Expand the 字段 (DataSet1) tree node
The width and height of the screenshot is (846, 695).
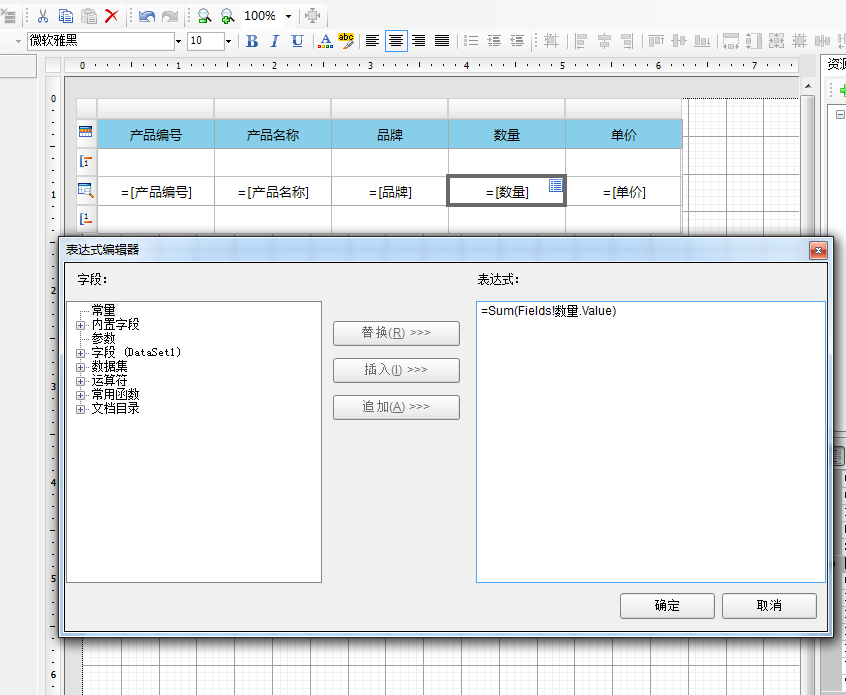tap(80, 353)
